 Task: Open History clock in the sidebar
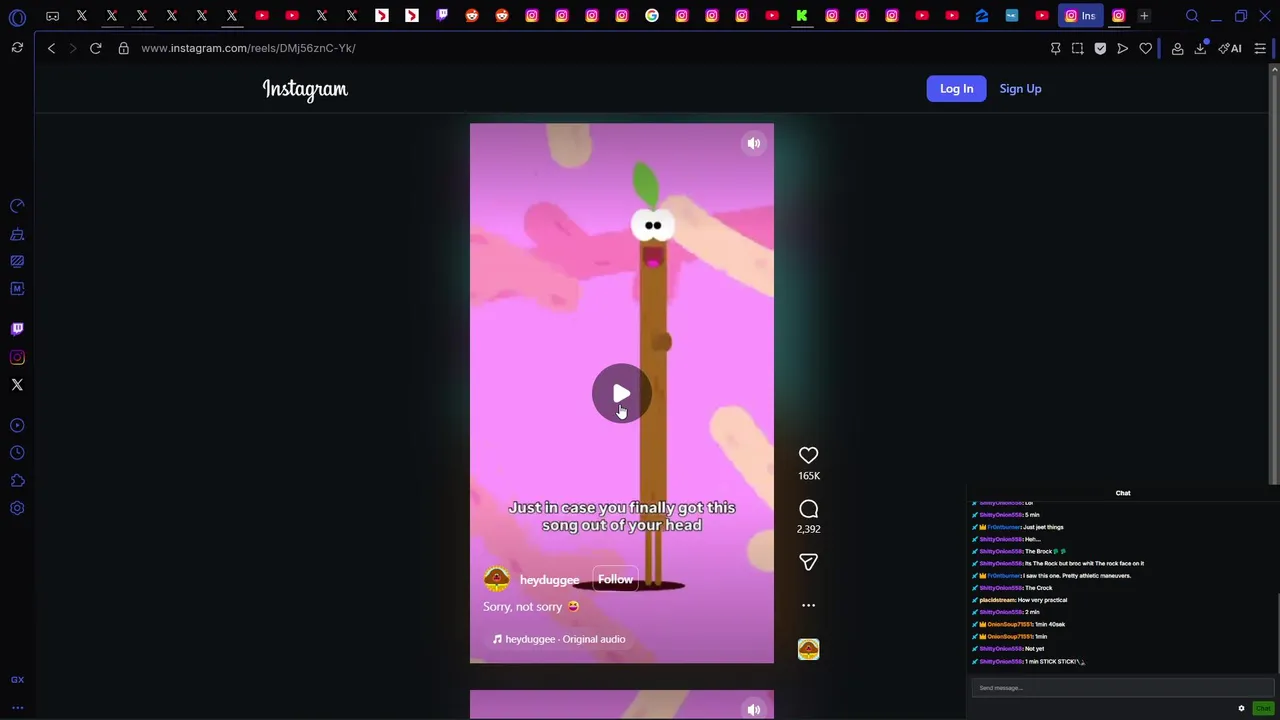(x=17, y=453)
